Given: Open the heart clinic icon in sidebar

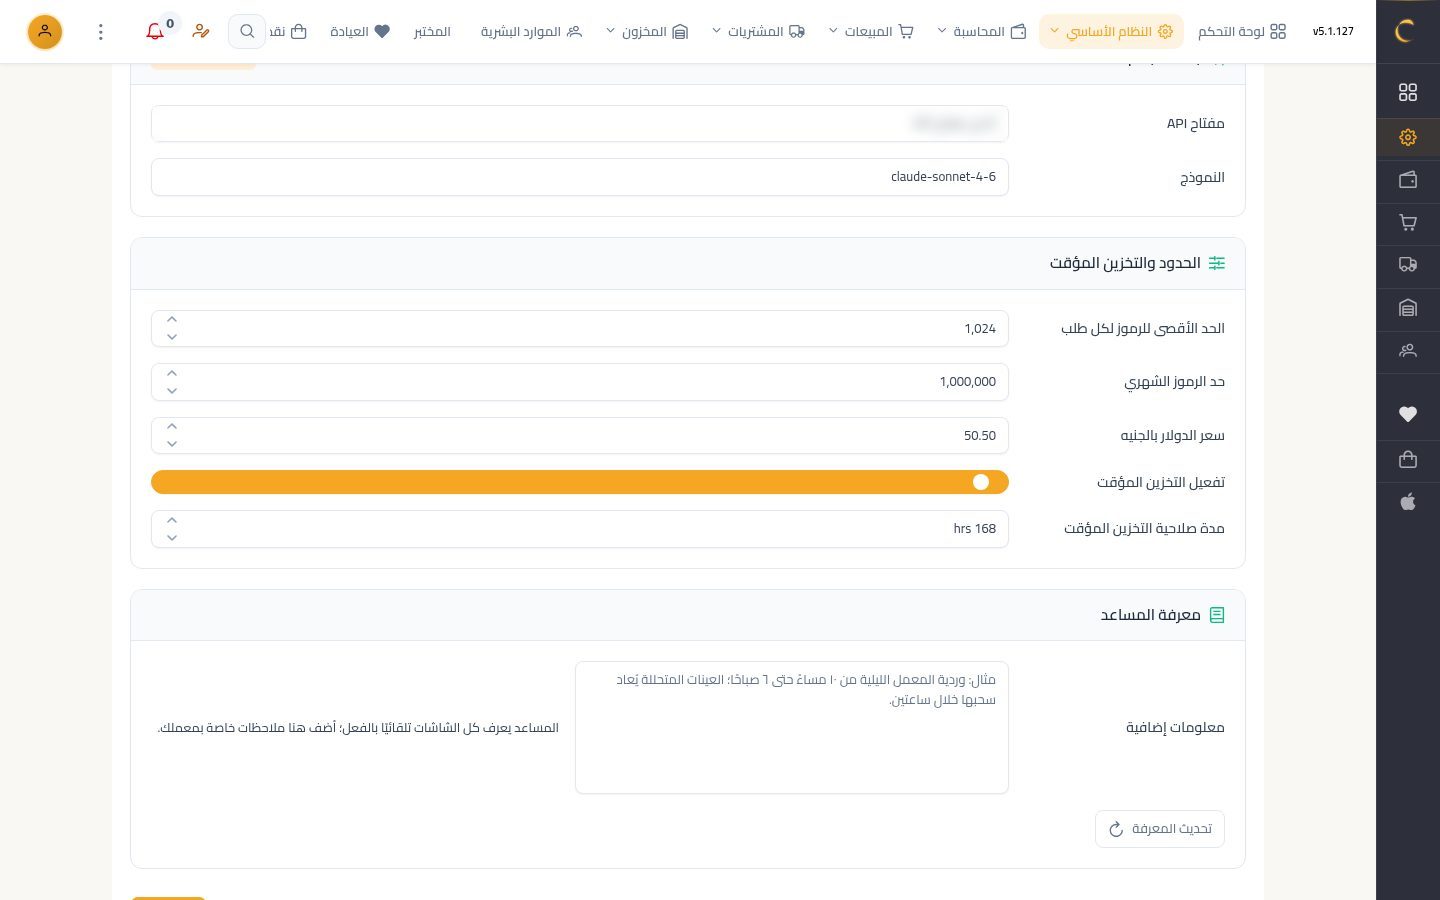Looking at the screenshot, I should tap(1408, 414).
